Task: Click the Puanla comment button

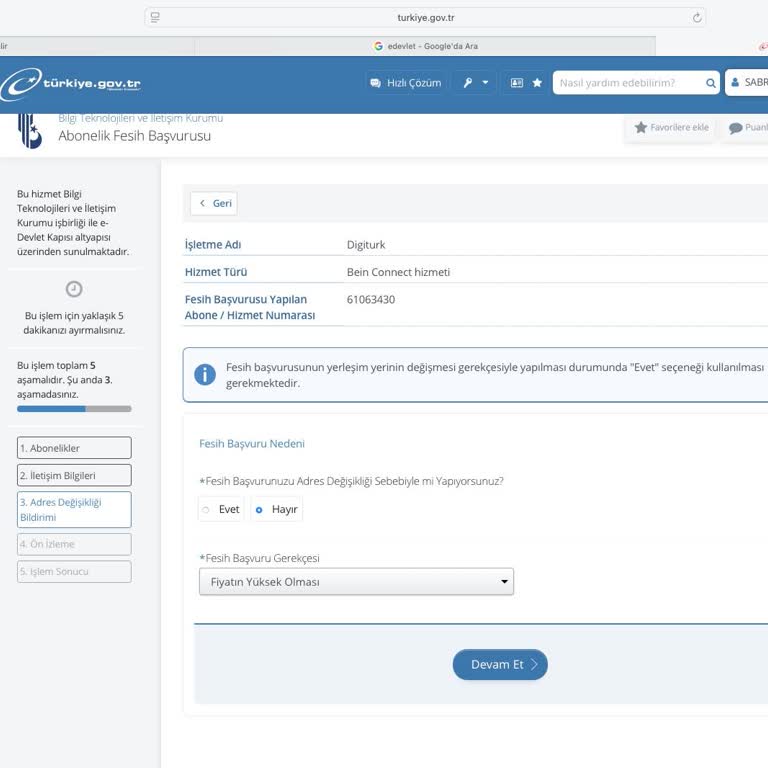Action: (x=747, y=127)
